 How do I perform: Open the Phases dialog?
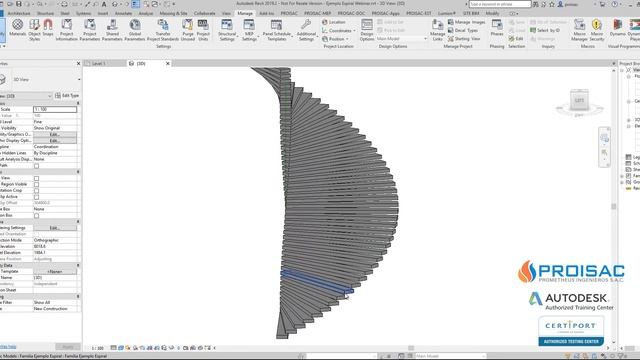497,28
